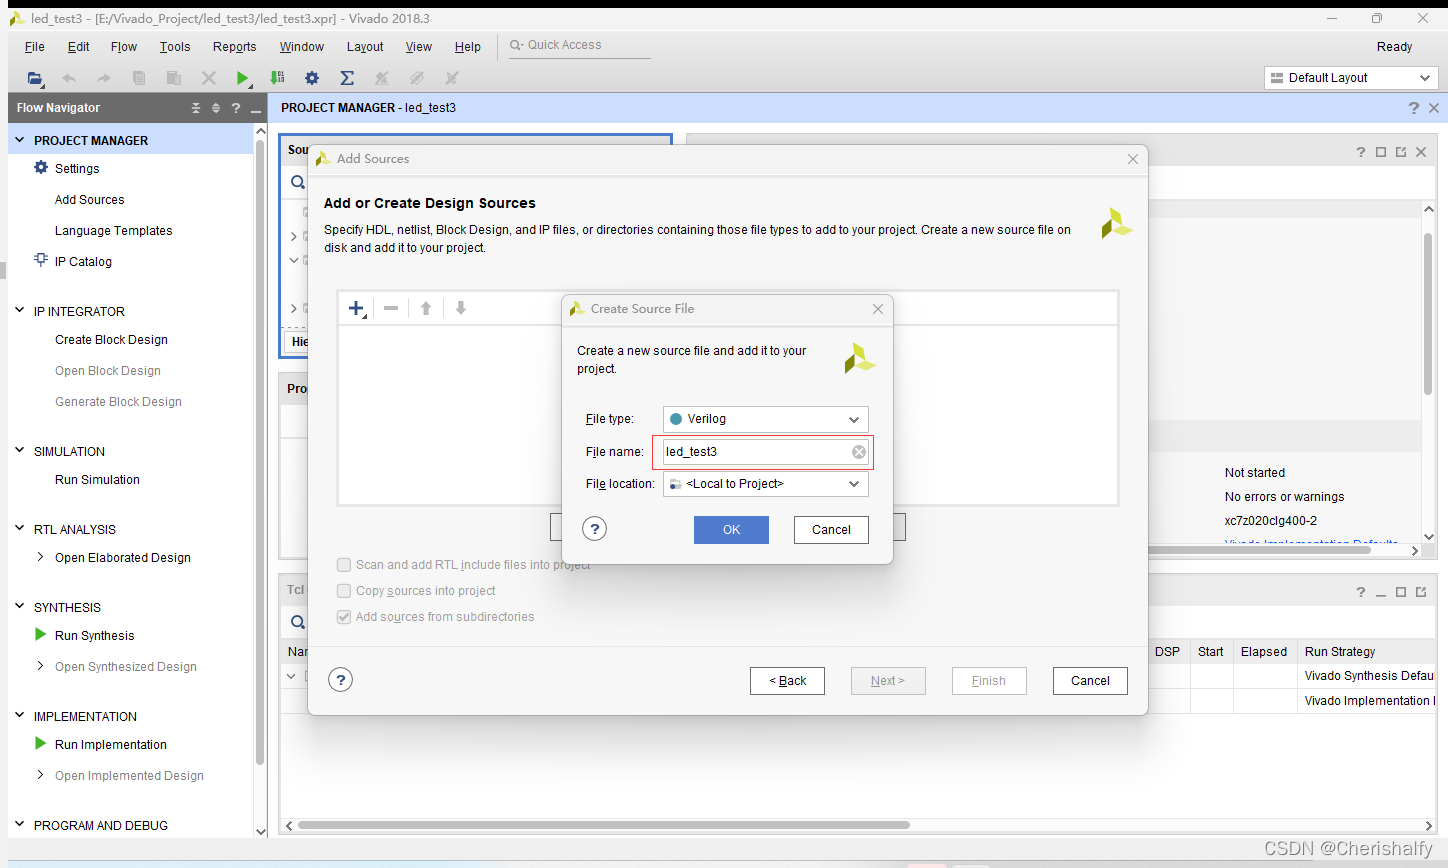Click Run Simulation in Flow Navigator
This screenshot has width=1448, height=868.
tap(97, 480)
